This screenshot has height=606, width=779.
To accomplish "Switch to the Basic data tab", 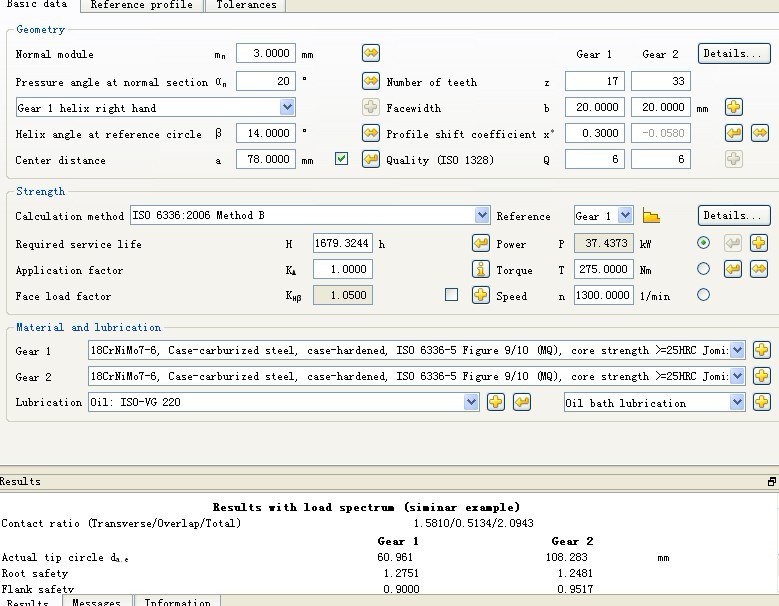I will pos(37,4).
